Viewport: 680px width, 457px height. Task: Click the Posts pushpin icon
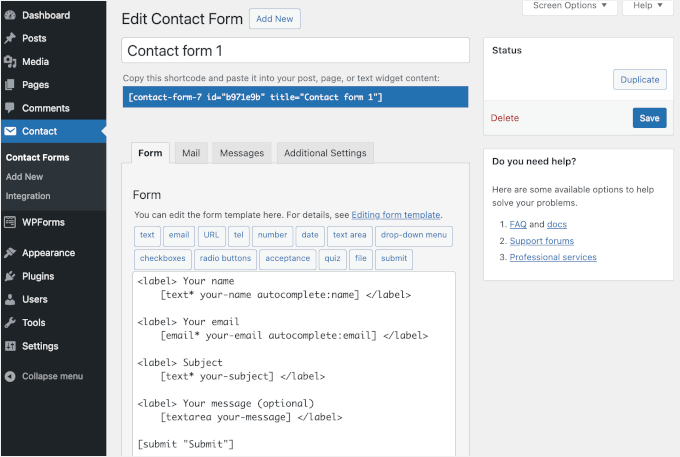[x=10, y=38]
